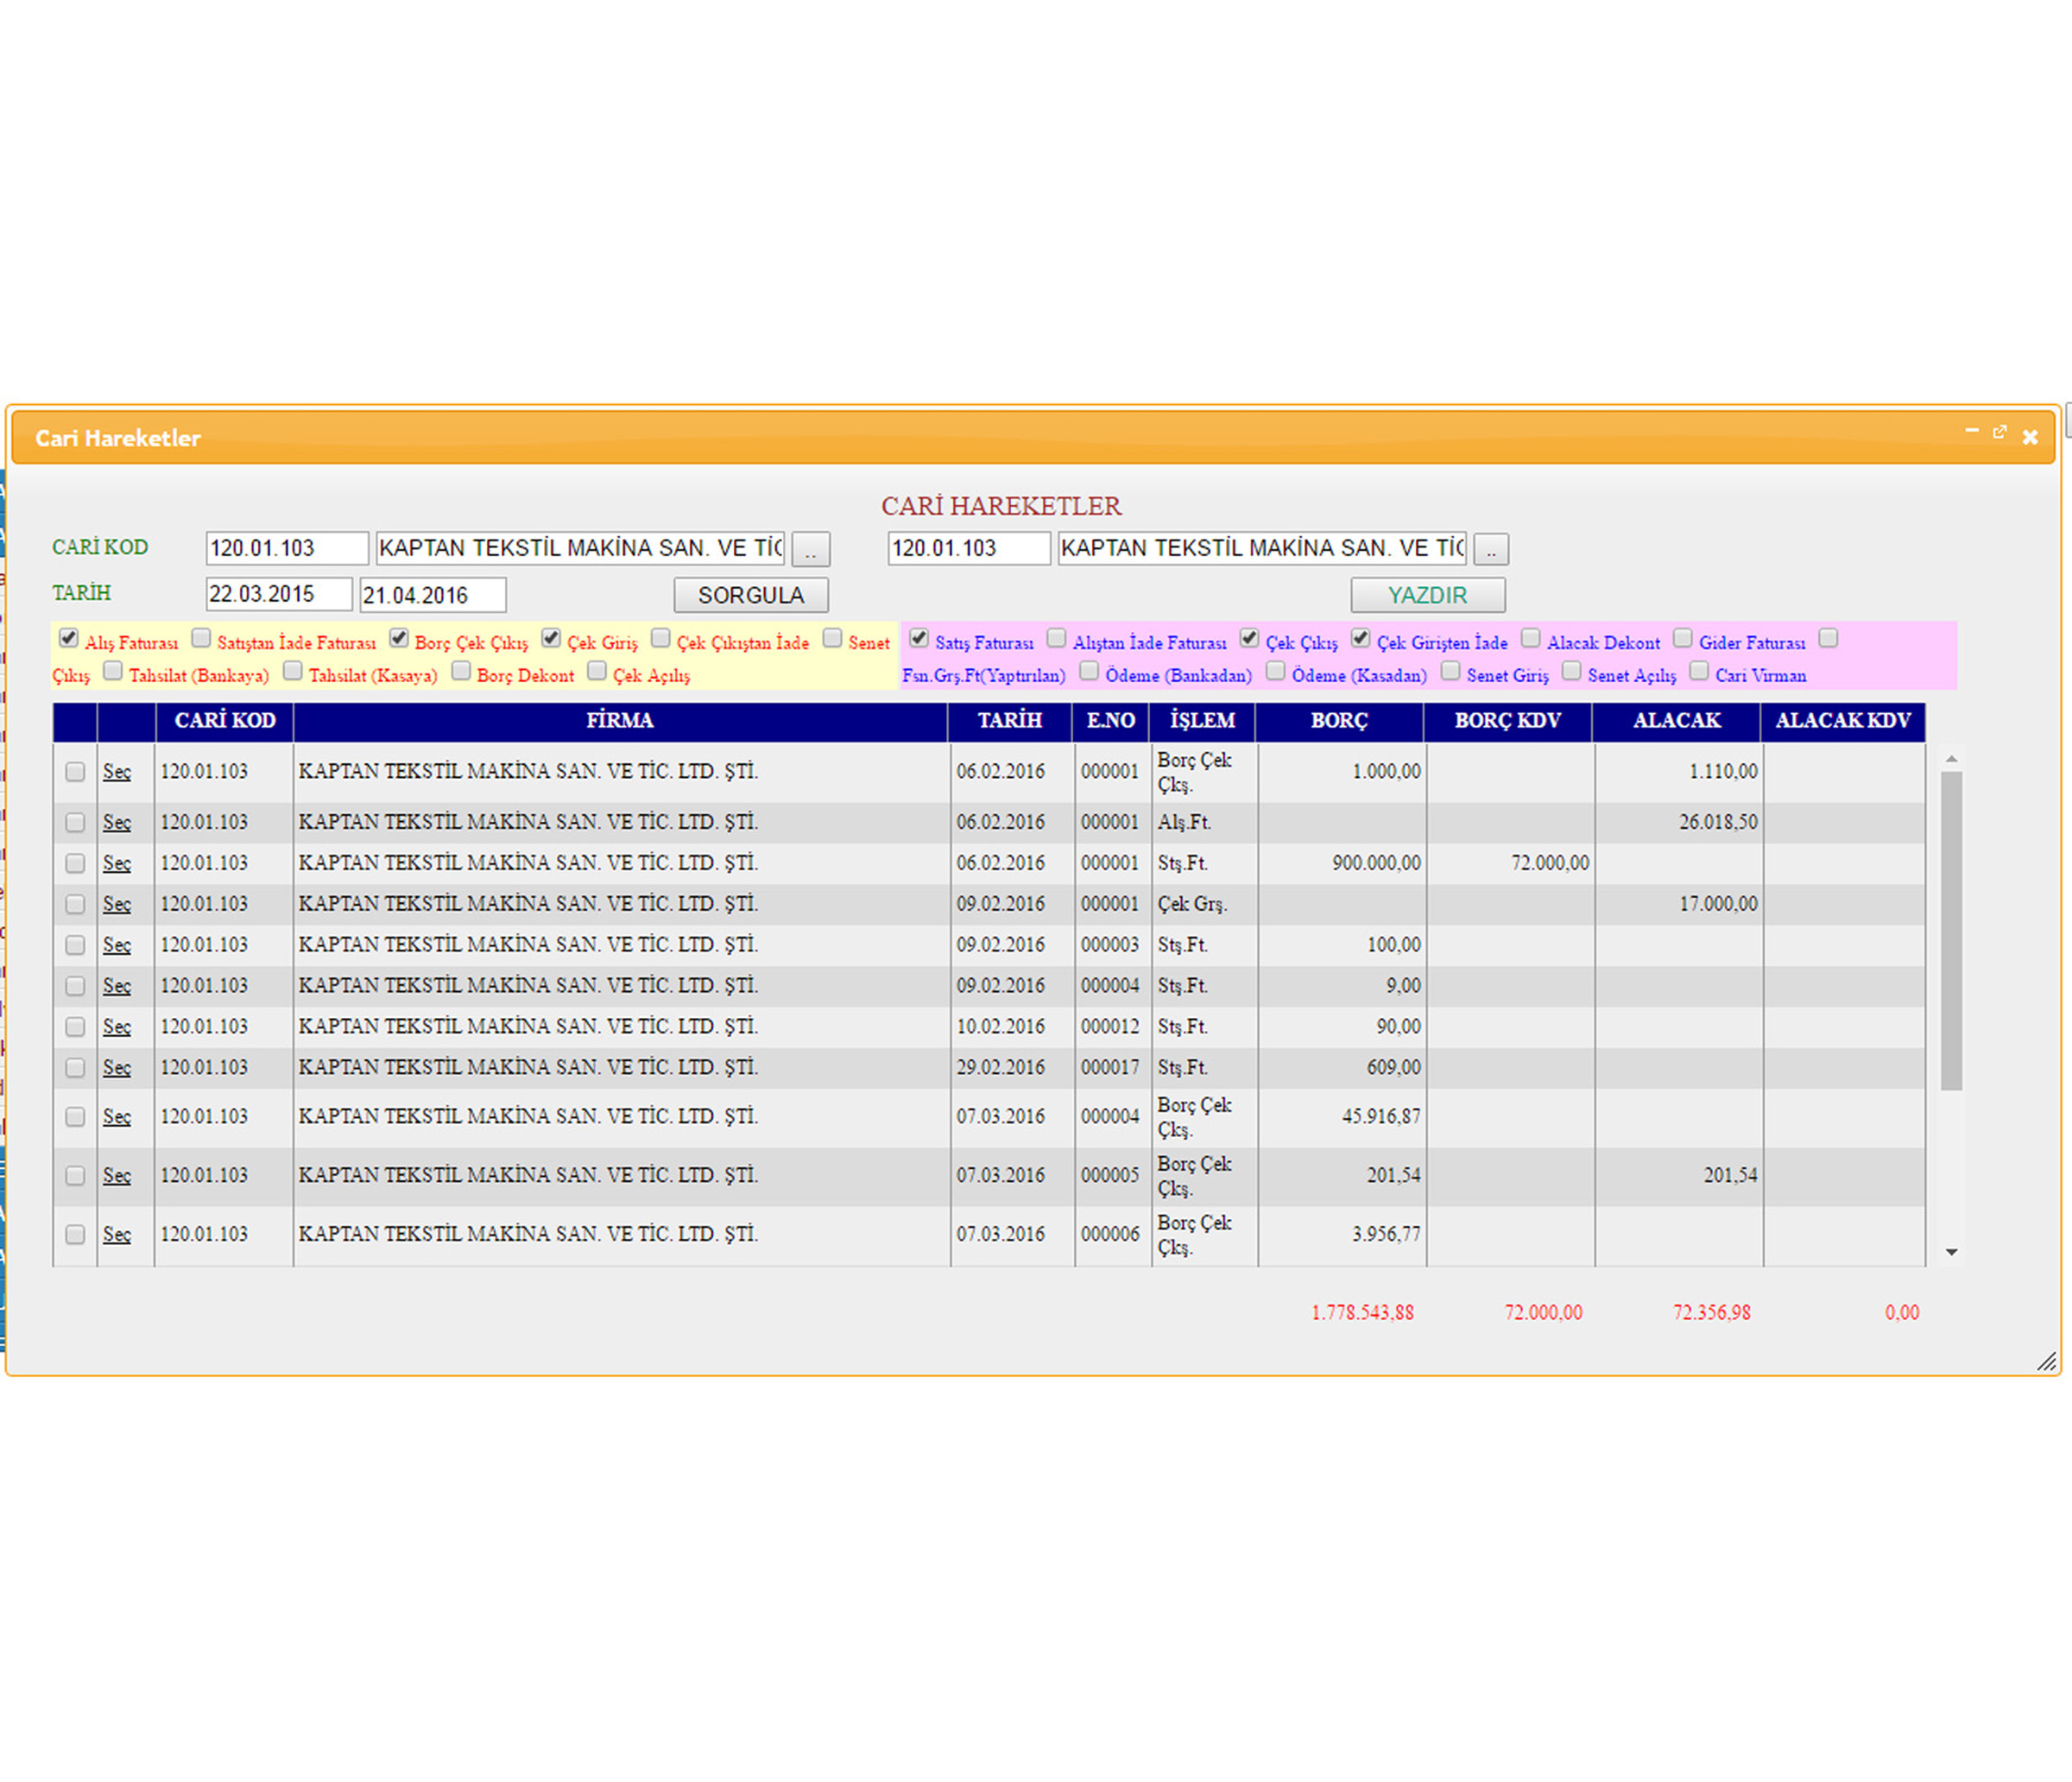2072x1782 pixels.
Task: Check the Tahsilat (Kasaya) option
Action: (x=292, y=670)
